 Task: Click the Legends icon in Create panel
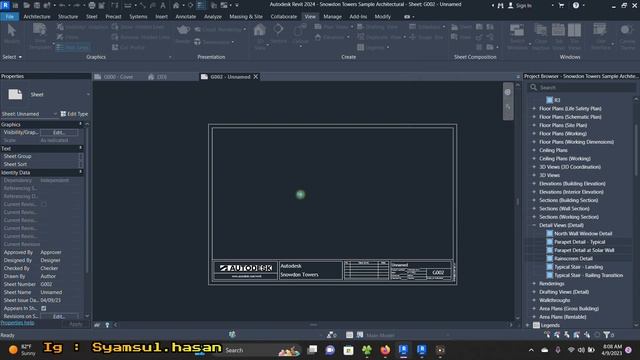pos(360,47)
